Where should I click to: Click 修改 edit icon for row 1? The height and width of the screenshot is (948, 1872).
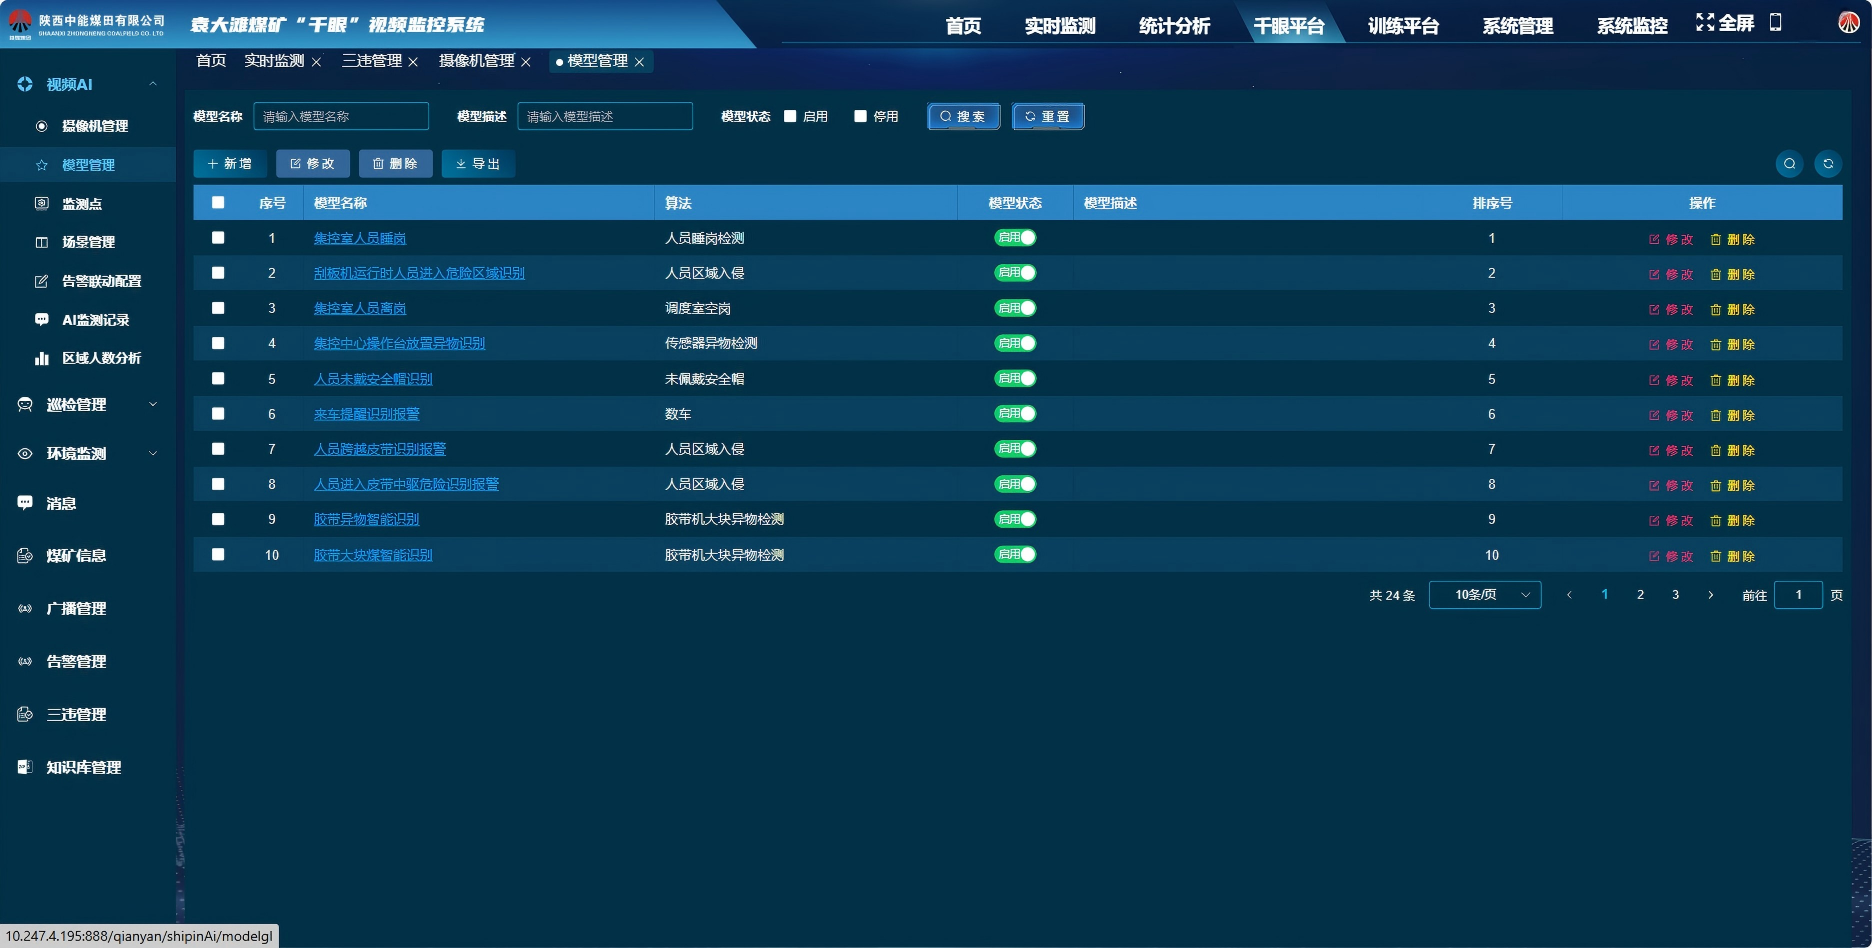click(x=1654, y=240)
